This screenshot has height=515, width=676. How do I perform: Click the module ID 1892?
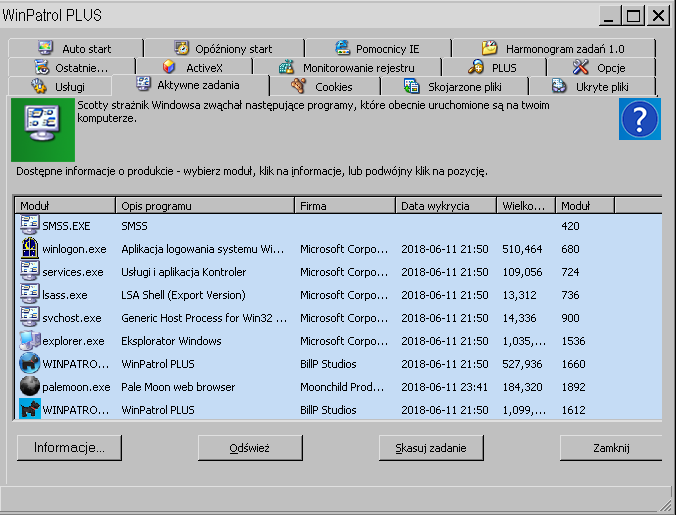(x=573, y=387)
